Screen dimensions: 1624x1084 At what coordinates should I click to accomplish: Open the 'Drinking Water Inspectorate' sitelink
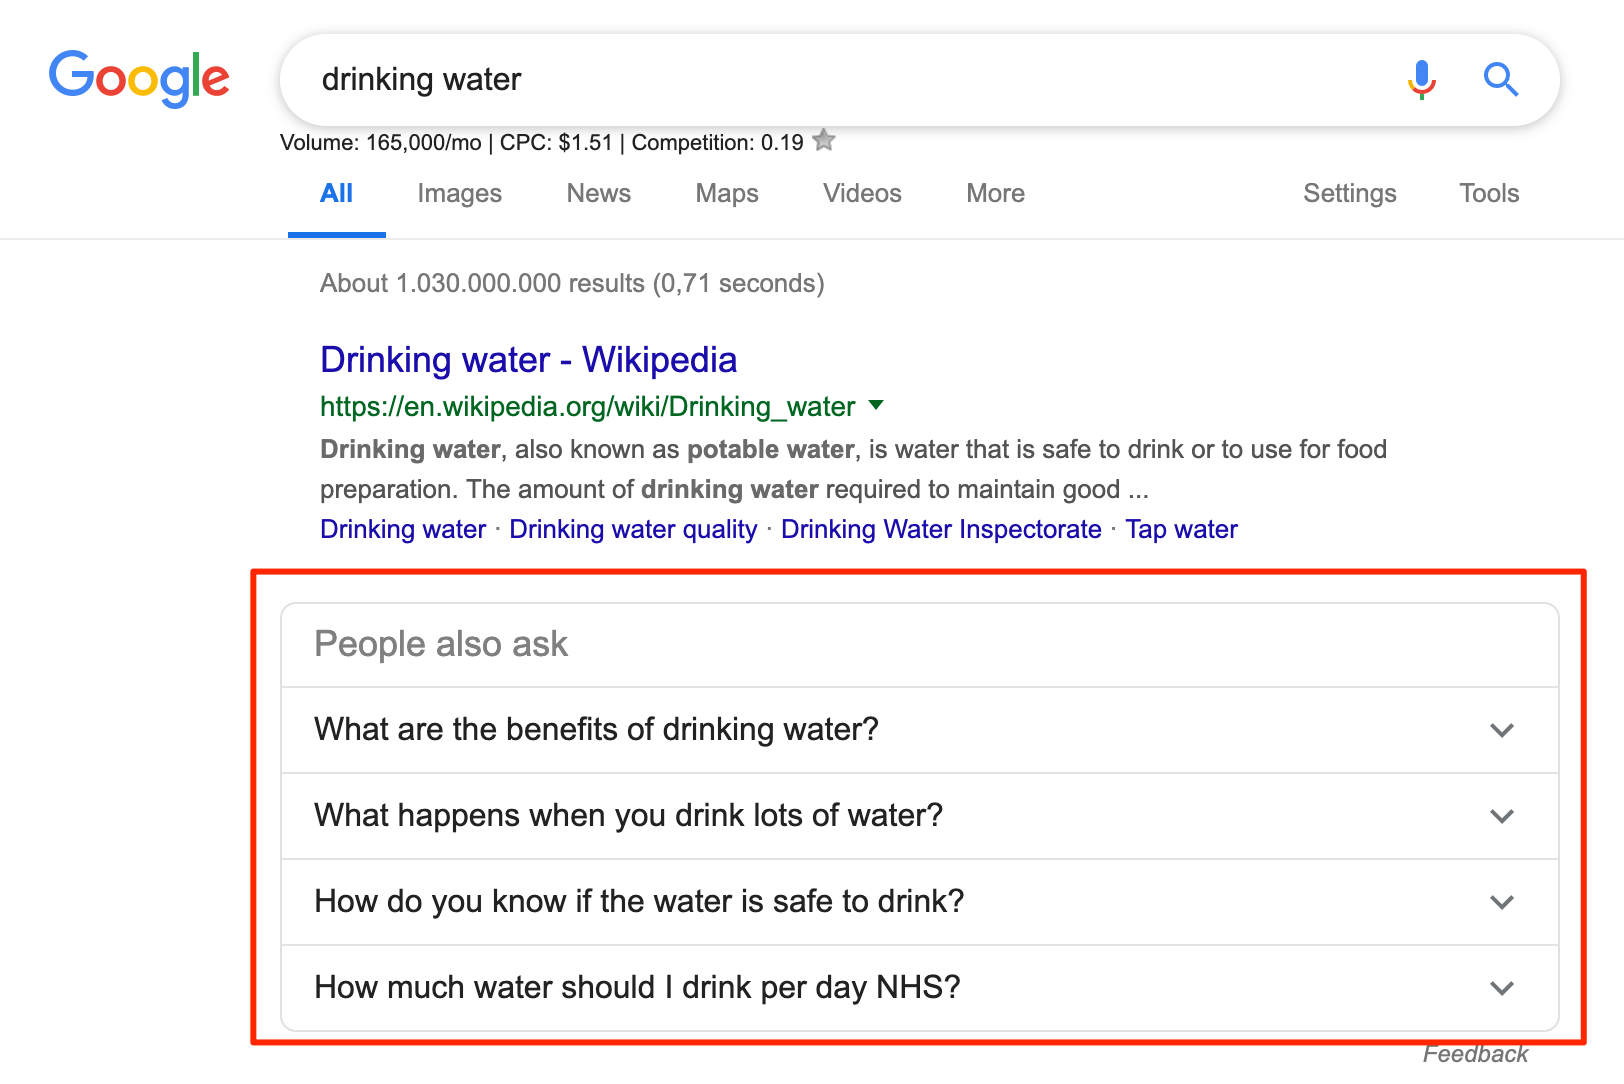point(941,529)
